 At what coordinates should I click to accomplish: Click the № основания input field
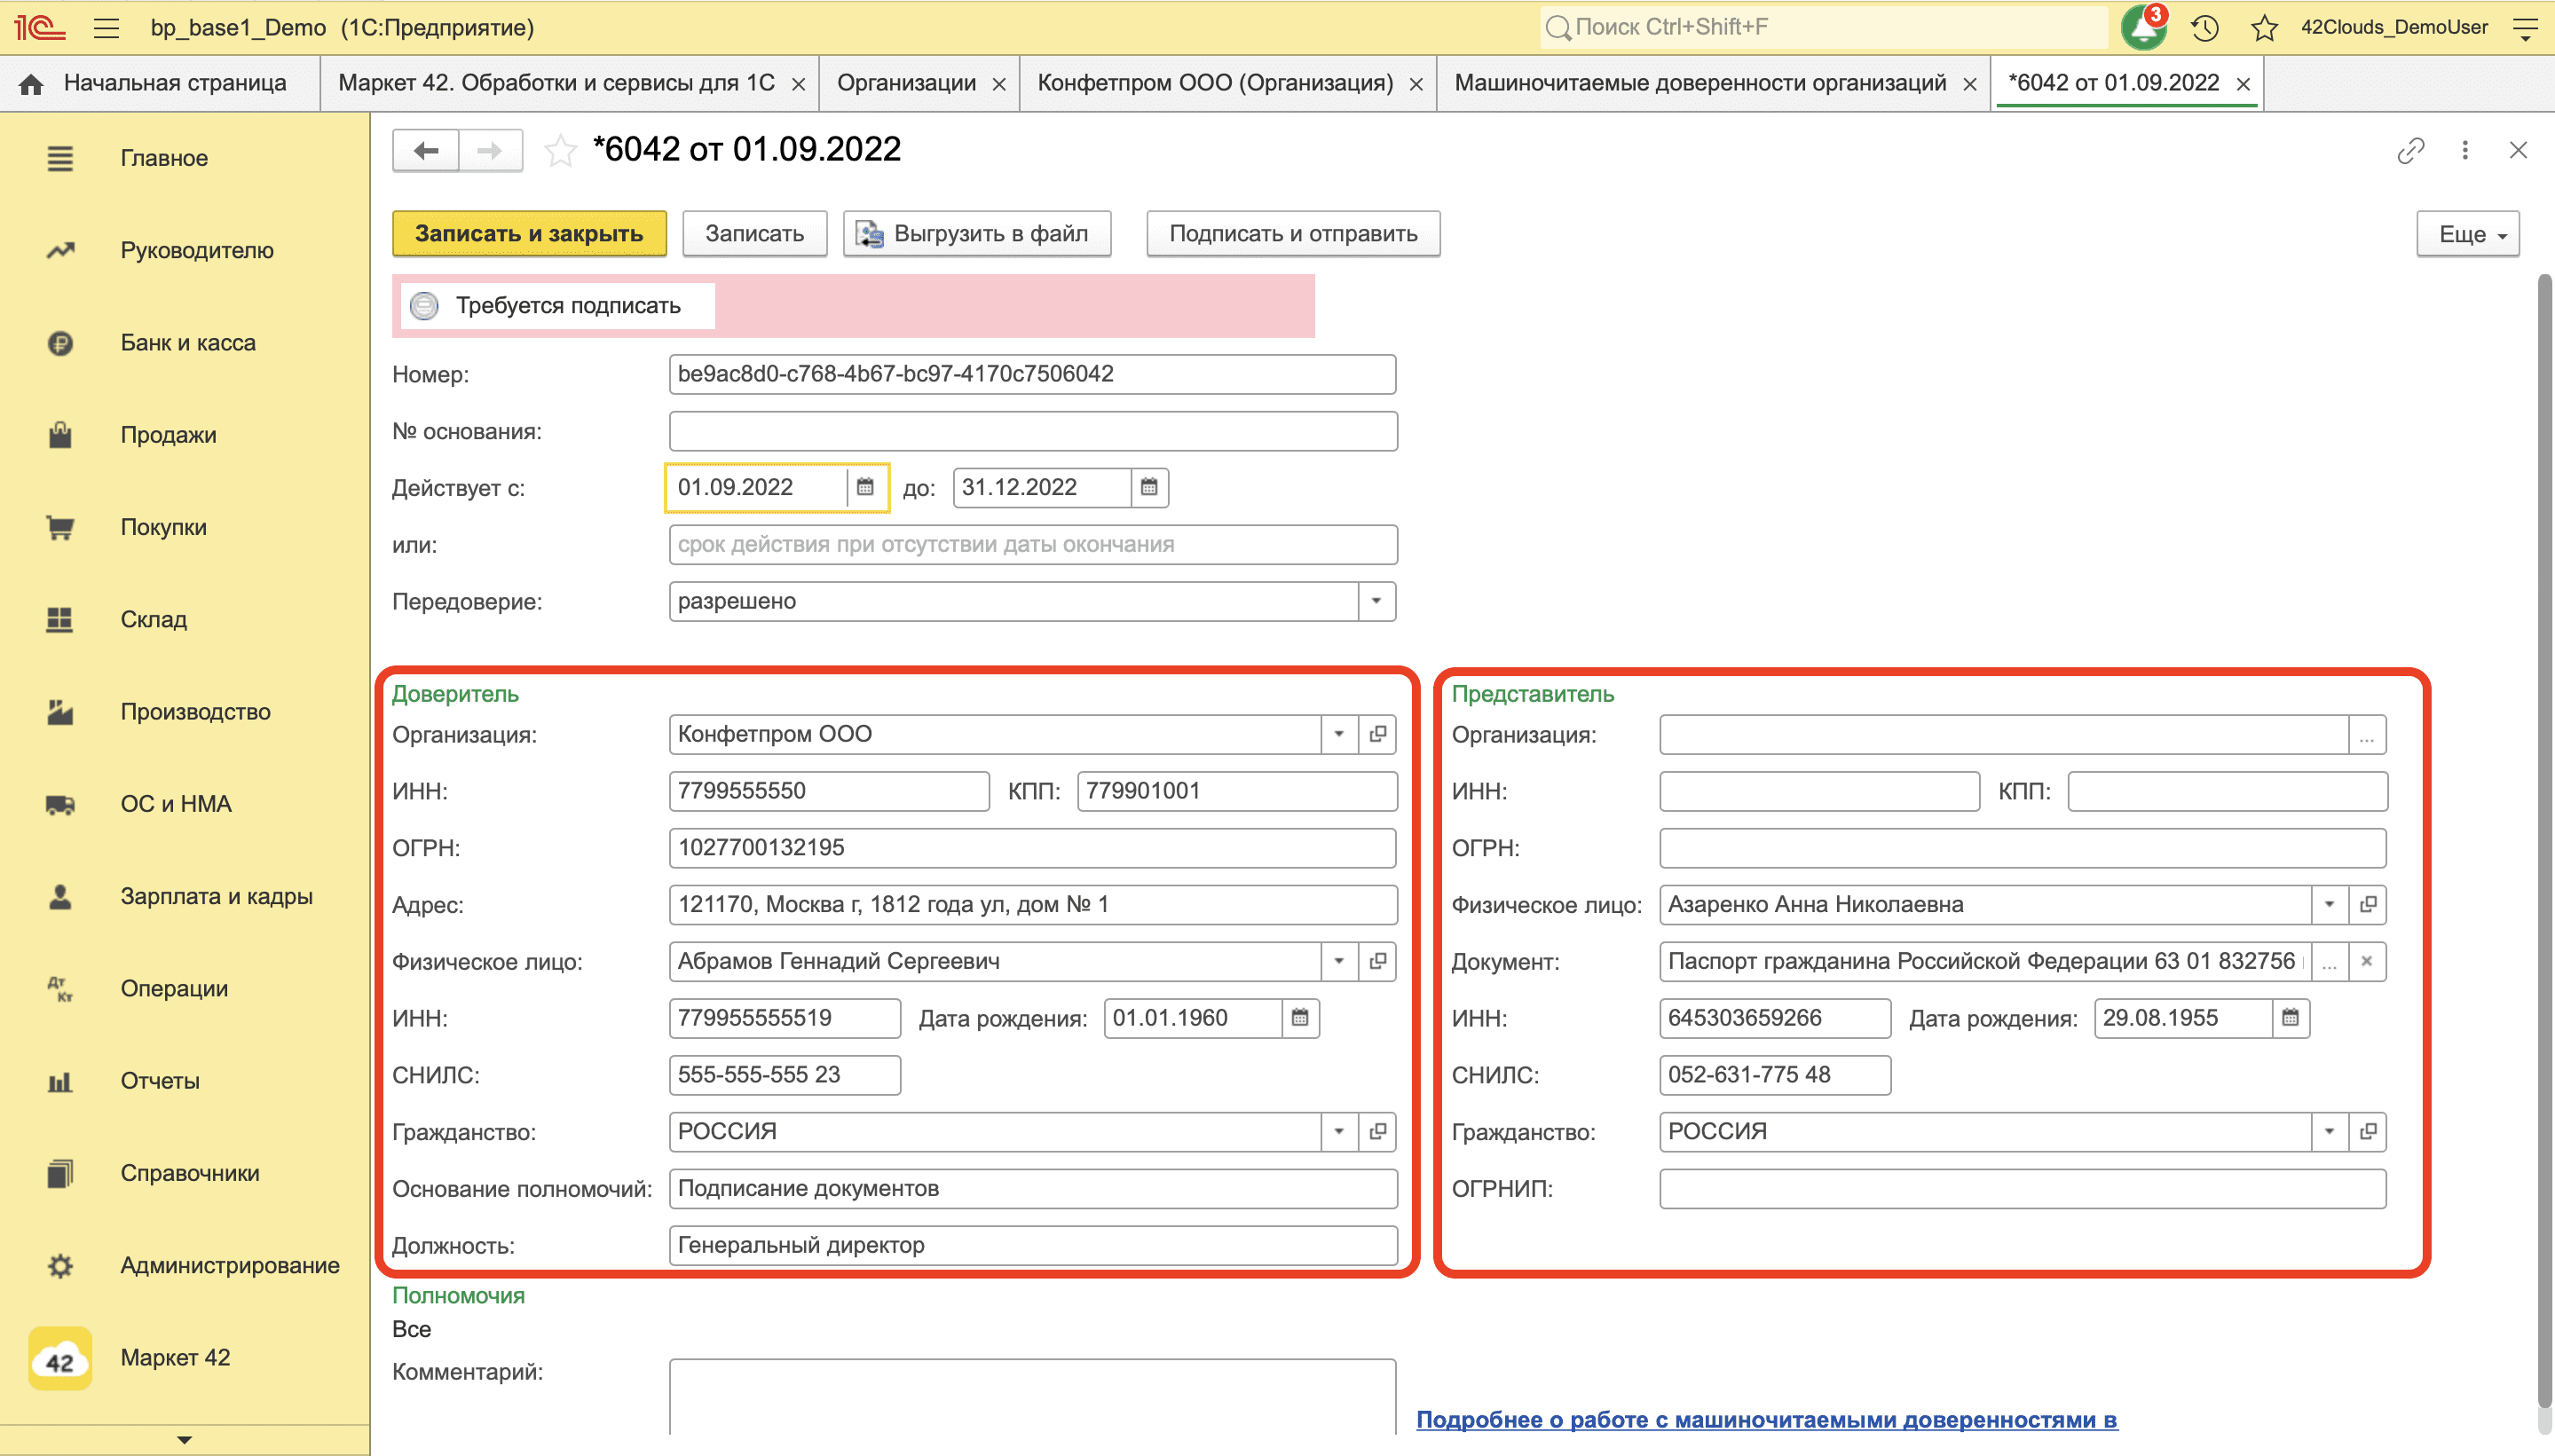(1033, 431)
